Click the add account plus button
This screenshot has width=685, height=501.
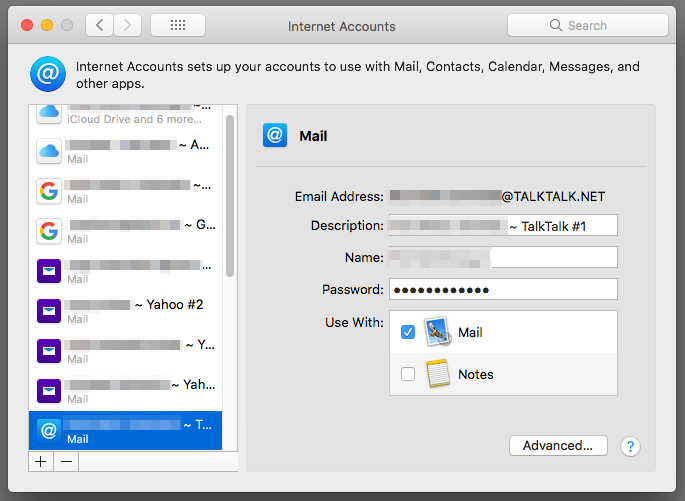(x=41, y=462)
